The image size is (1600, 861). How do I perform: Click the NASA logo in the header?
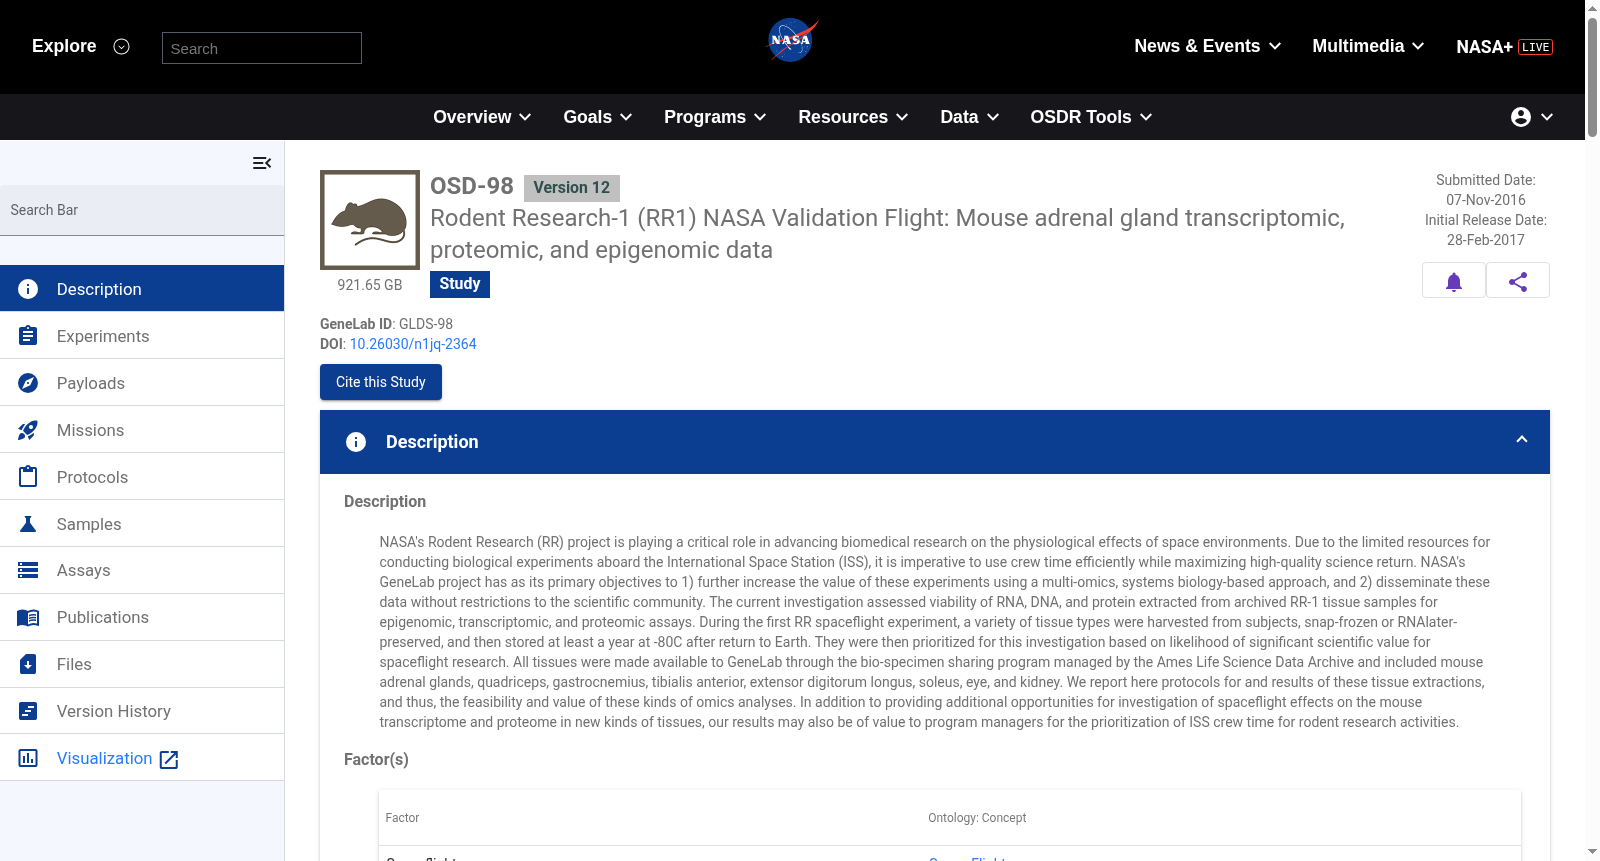point(792,41)
